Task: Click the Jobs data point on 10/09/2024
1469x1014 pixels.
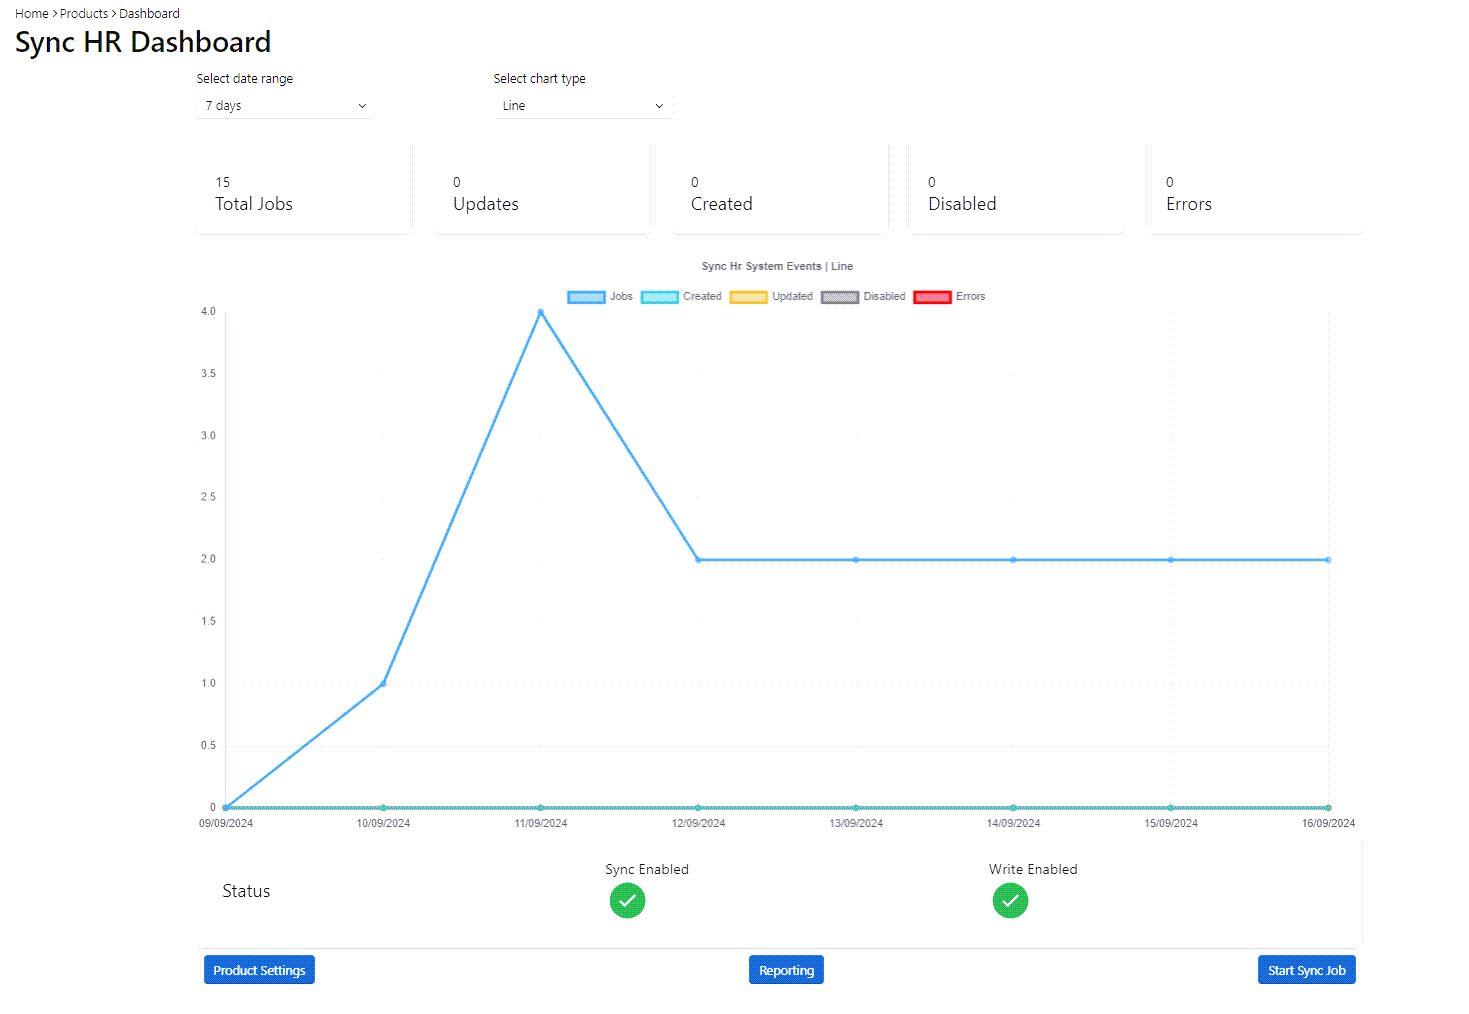Action: coord(383,684)
